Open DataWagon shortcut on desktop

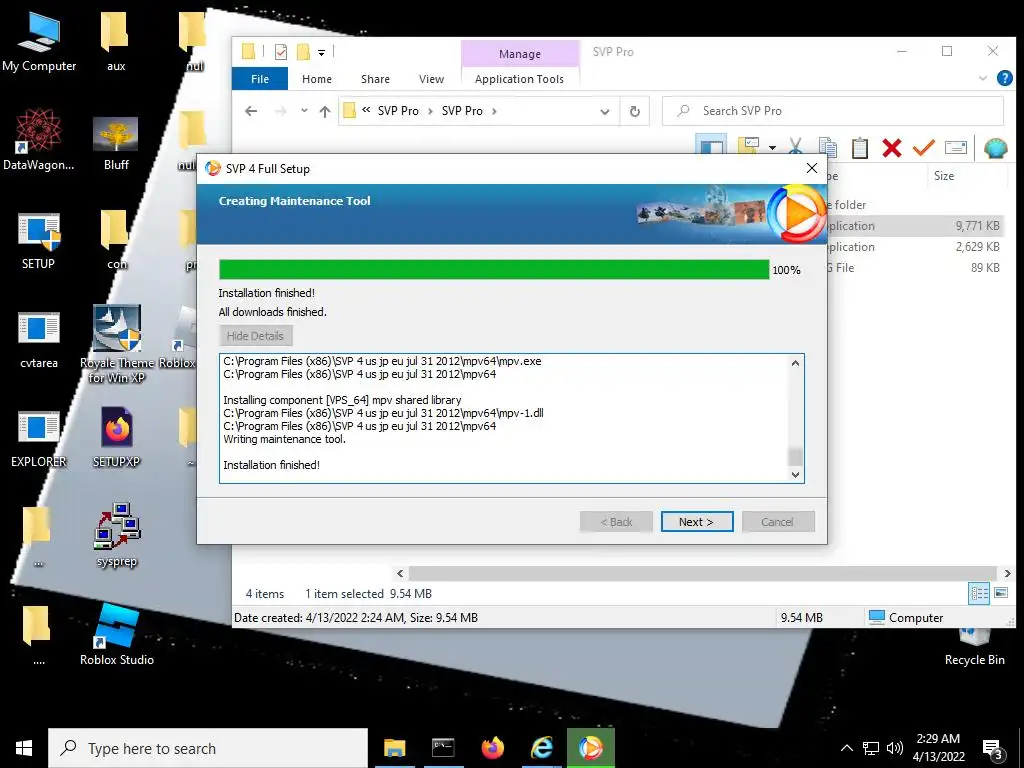pyautogui.click(x=39, y=140)
